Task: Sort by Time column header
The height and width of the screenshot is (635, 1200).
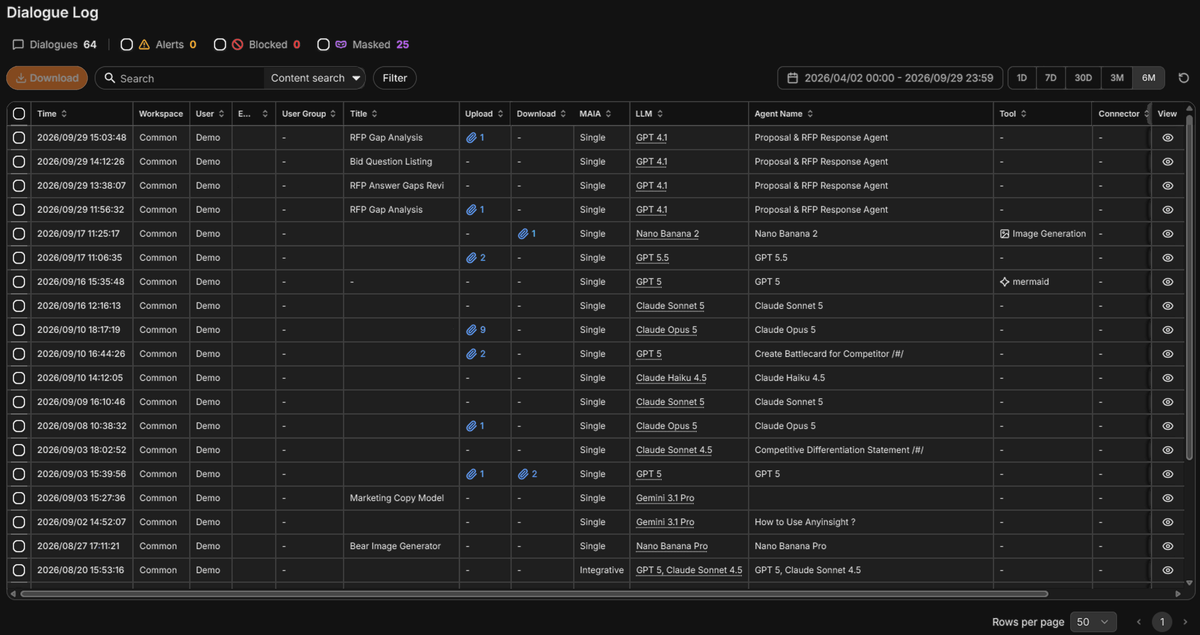Action: 52,114
